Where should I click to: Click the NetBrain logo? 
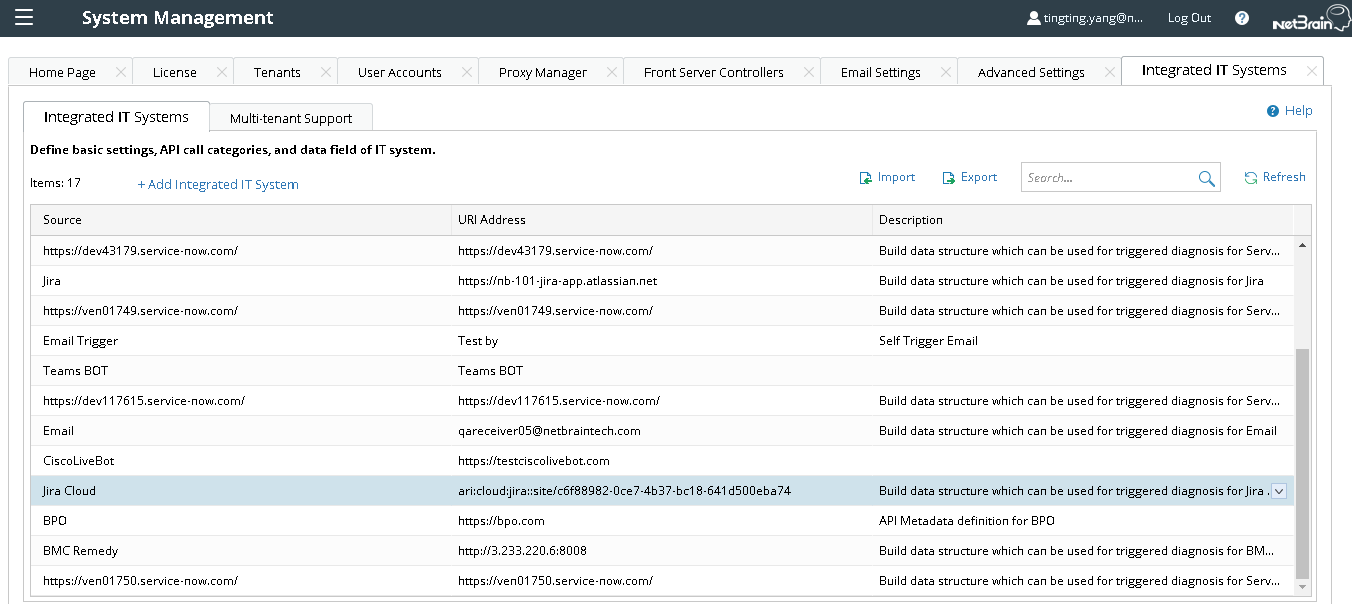1310,17
